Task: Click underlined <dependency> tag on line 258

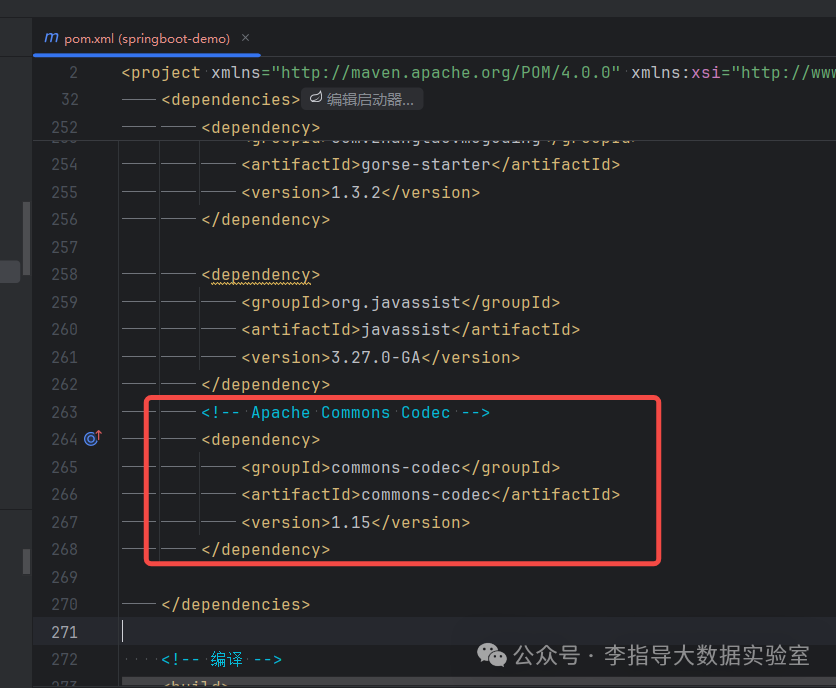Action: [261, 275]
